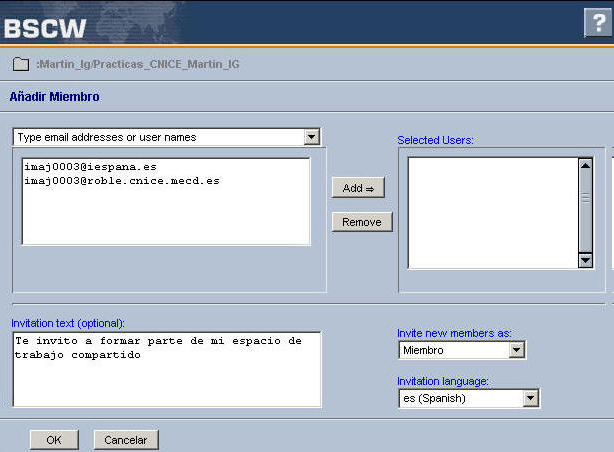Expand the Invitation language dropdown
The image size is (614, 452).
click(x=530, y=398)
